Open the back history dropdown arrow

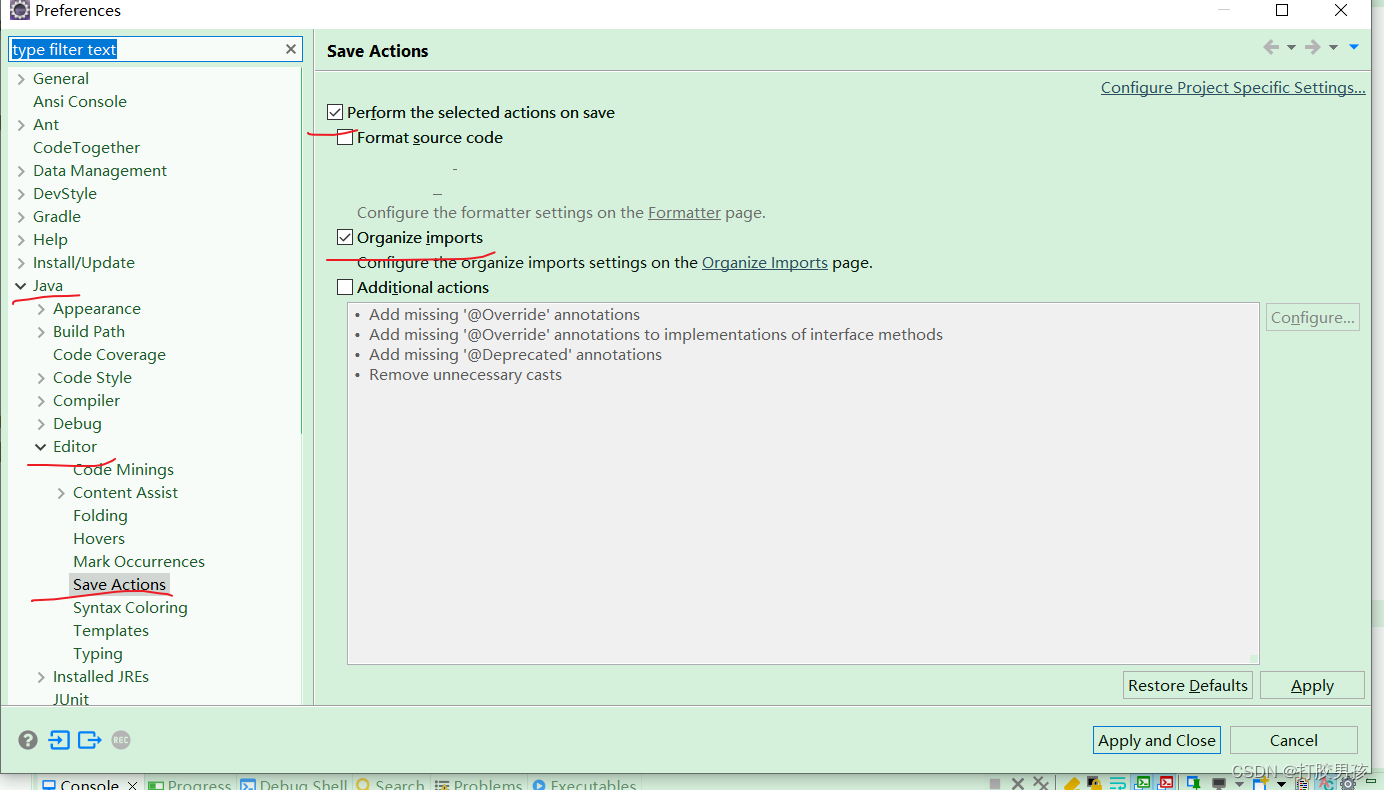[x=1291, y=48]
